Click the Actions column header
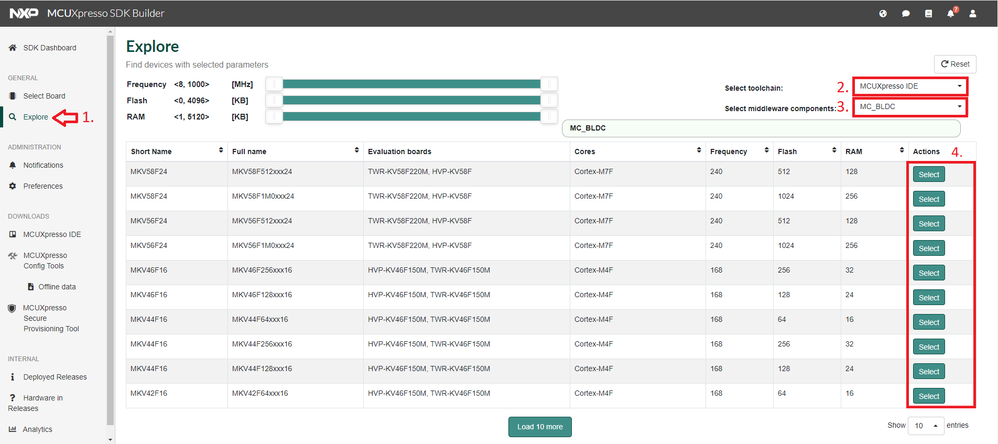The image size is (998, 444). tap(926, 152)
